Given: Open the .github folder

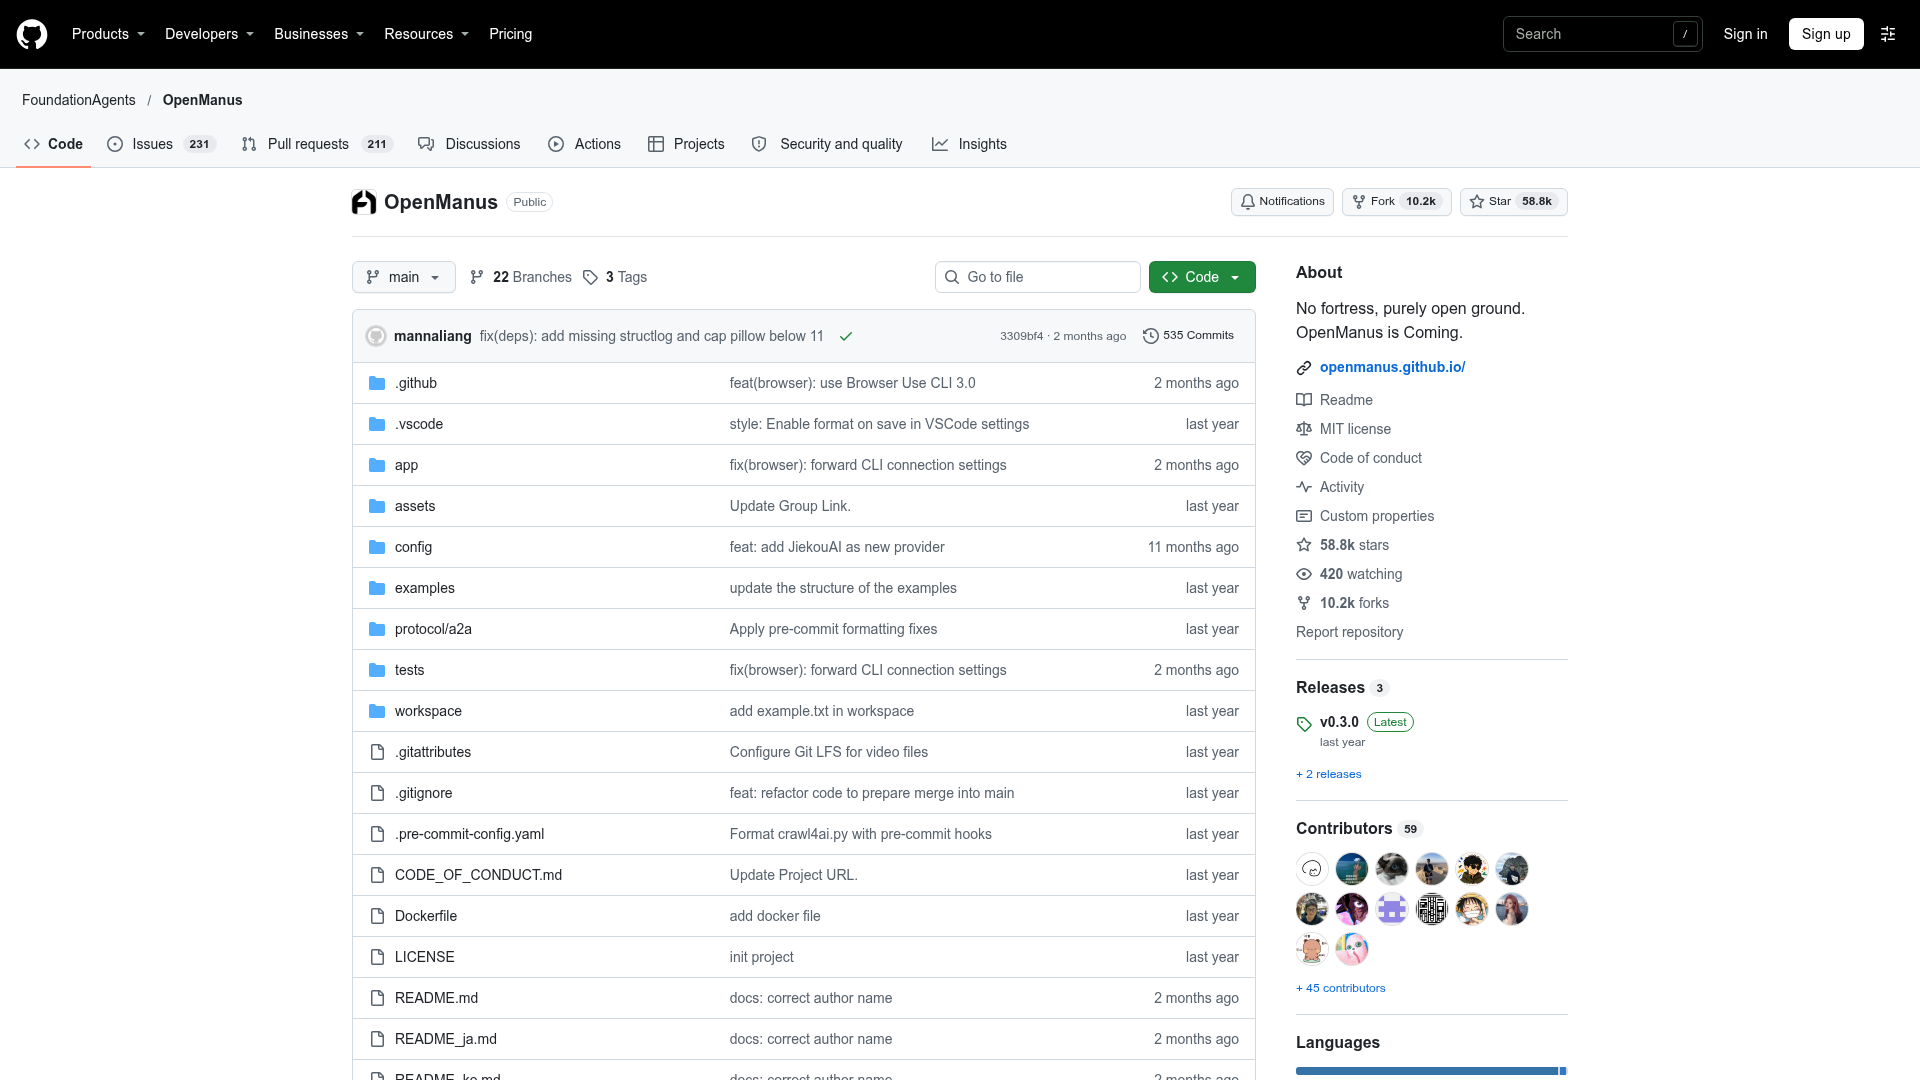Looking at the screenshot, I should (x=416, y=383).
